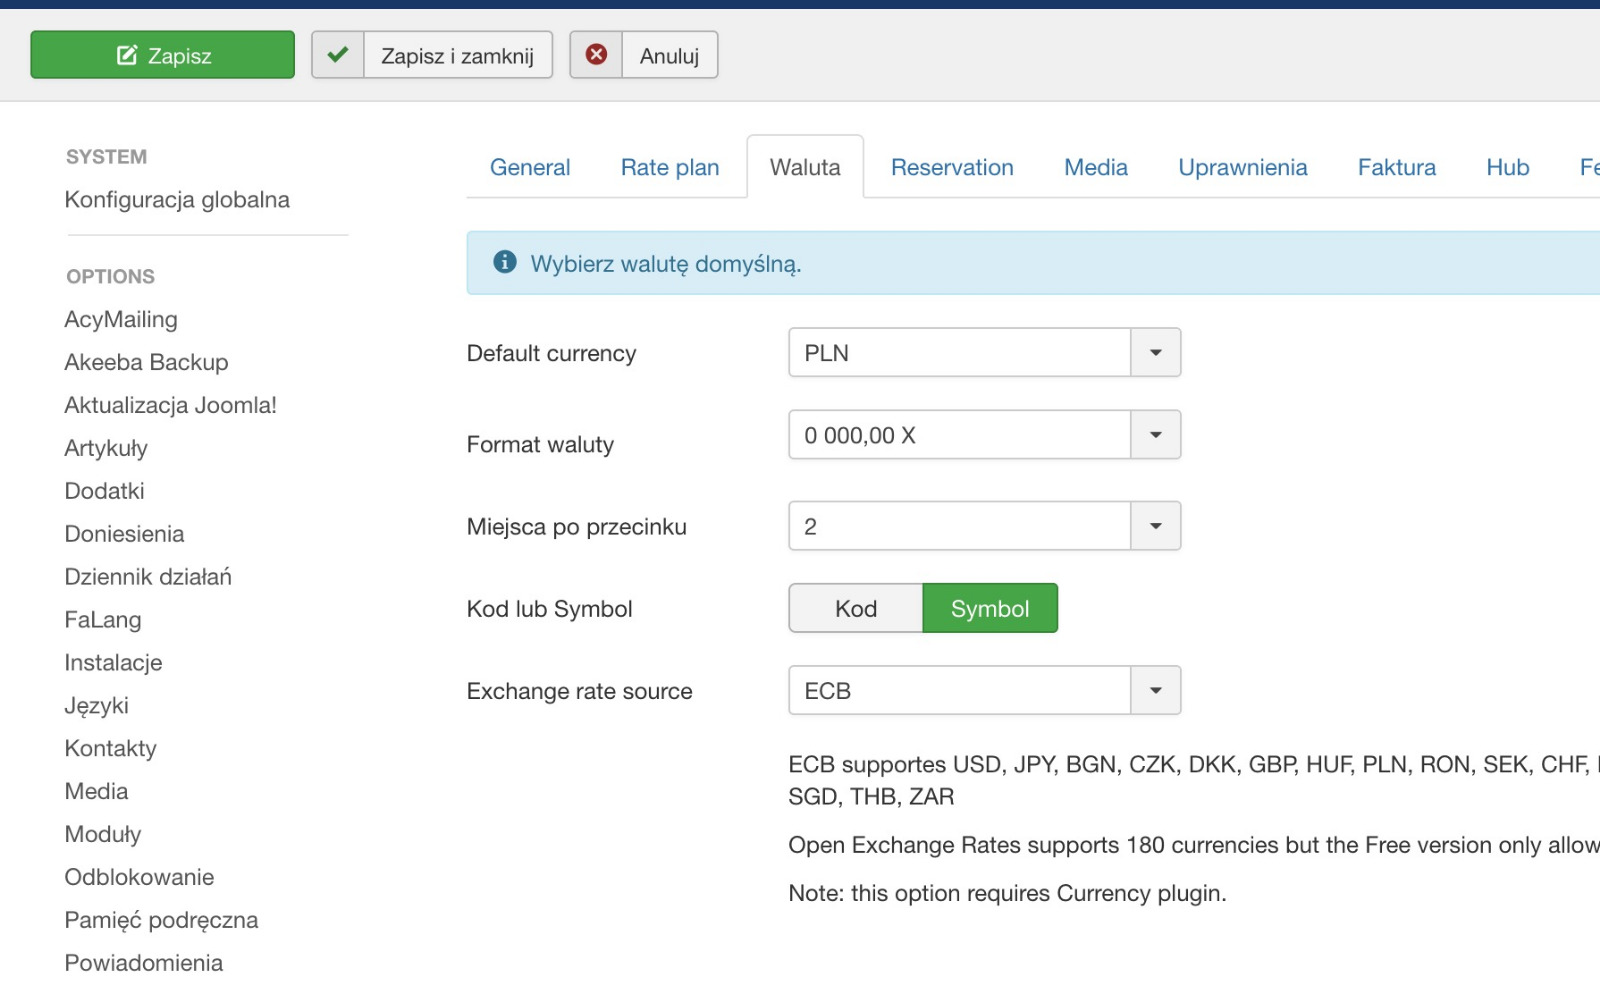Click the Zapisz i zamknij text button
The image size is (1600, 988).
[x=457, y=56]
